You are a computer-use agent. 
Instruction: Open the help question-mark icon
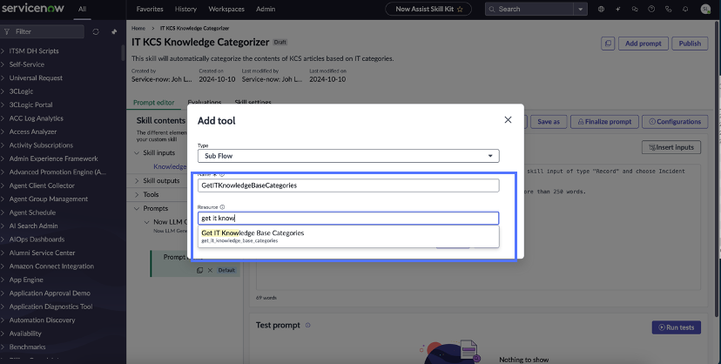click(652, 9)
